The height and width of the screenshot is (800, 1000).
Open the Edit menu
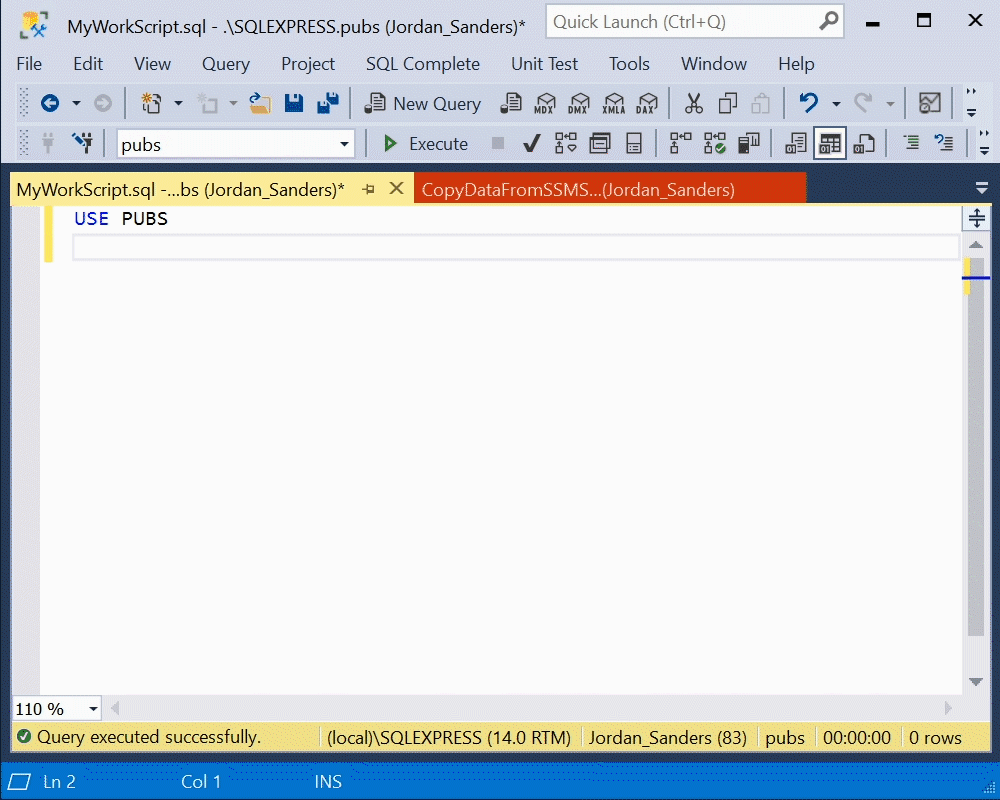point(88,64)
